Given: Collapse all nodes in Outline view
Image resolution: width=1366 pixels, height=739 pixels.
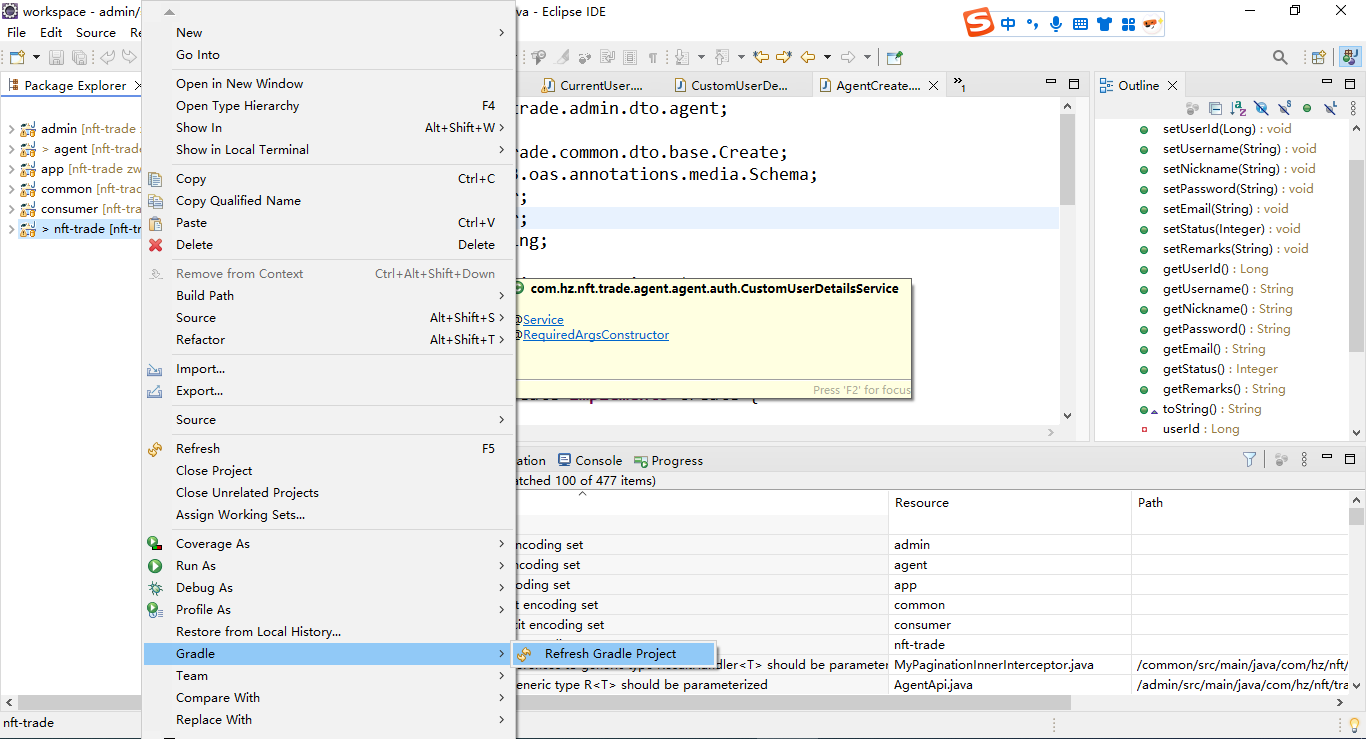Looking at the screenshot, I should 1215,108.
